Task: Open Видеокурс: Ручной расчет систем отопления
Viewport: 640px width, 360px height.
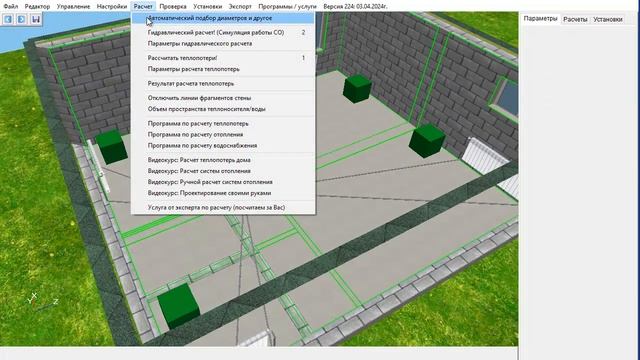Action: coord(223,182)
